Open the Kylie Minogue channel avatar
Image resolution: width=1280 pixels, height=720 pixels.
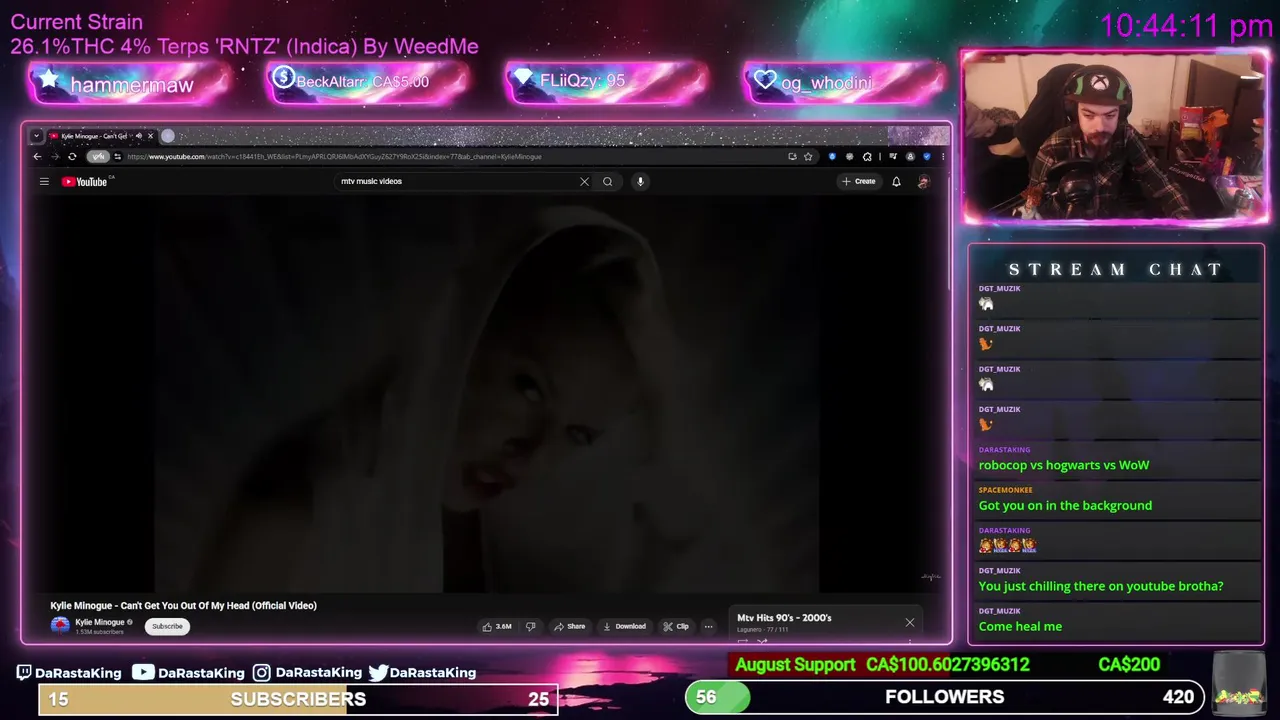(x=60, y=626)
